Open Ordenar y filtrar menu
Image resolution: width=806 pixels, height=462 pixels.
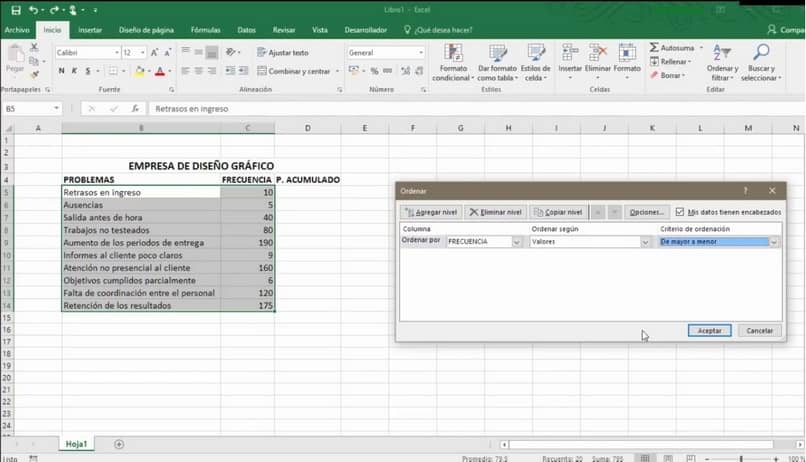click(x=722, y=62)
